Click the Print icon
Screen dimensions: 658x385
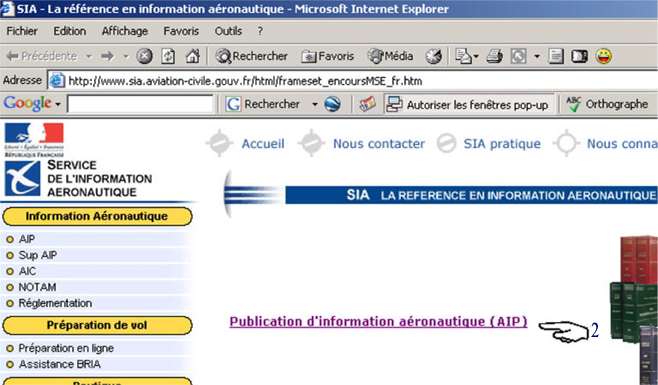(x=494, y=56)
